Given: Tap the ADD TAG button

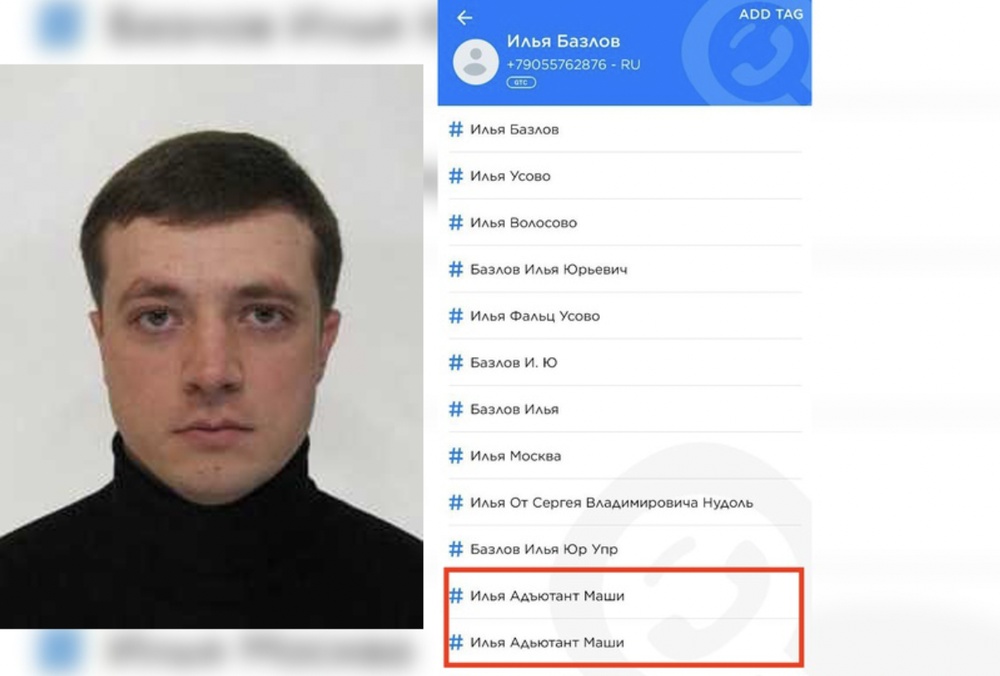Looking at the screenshot, I should [770, 14].
